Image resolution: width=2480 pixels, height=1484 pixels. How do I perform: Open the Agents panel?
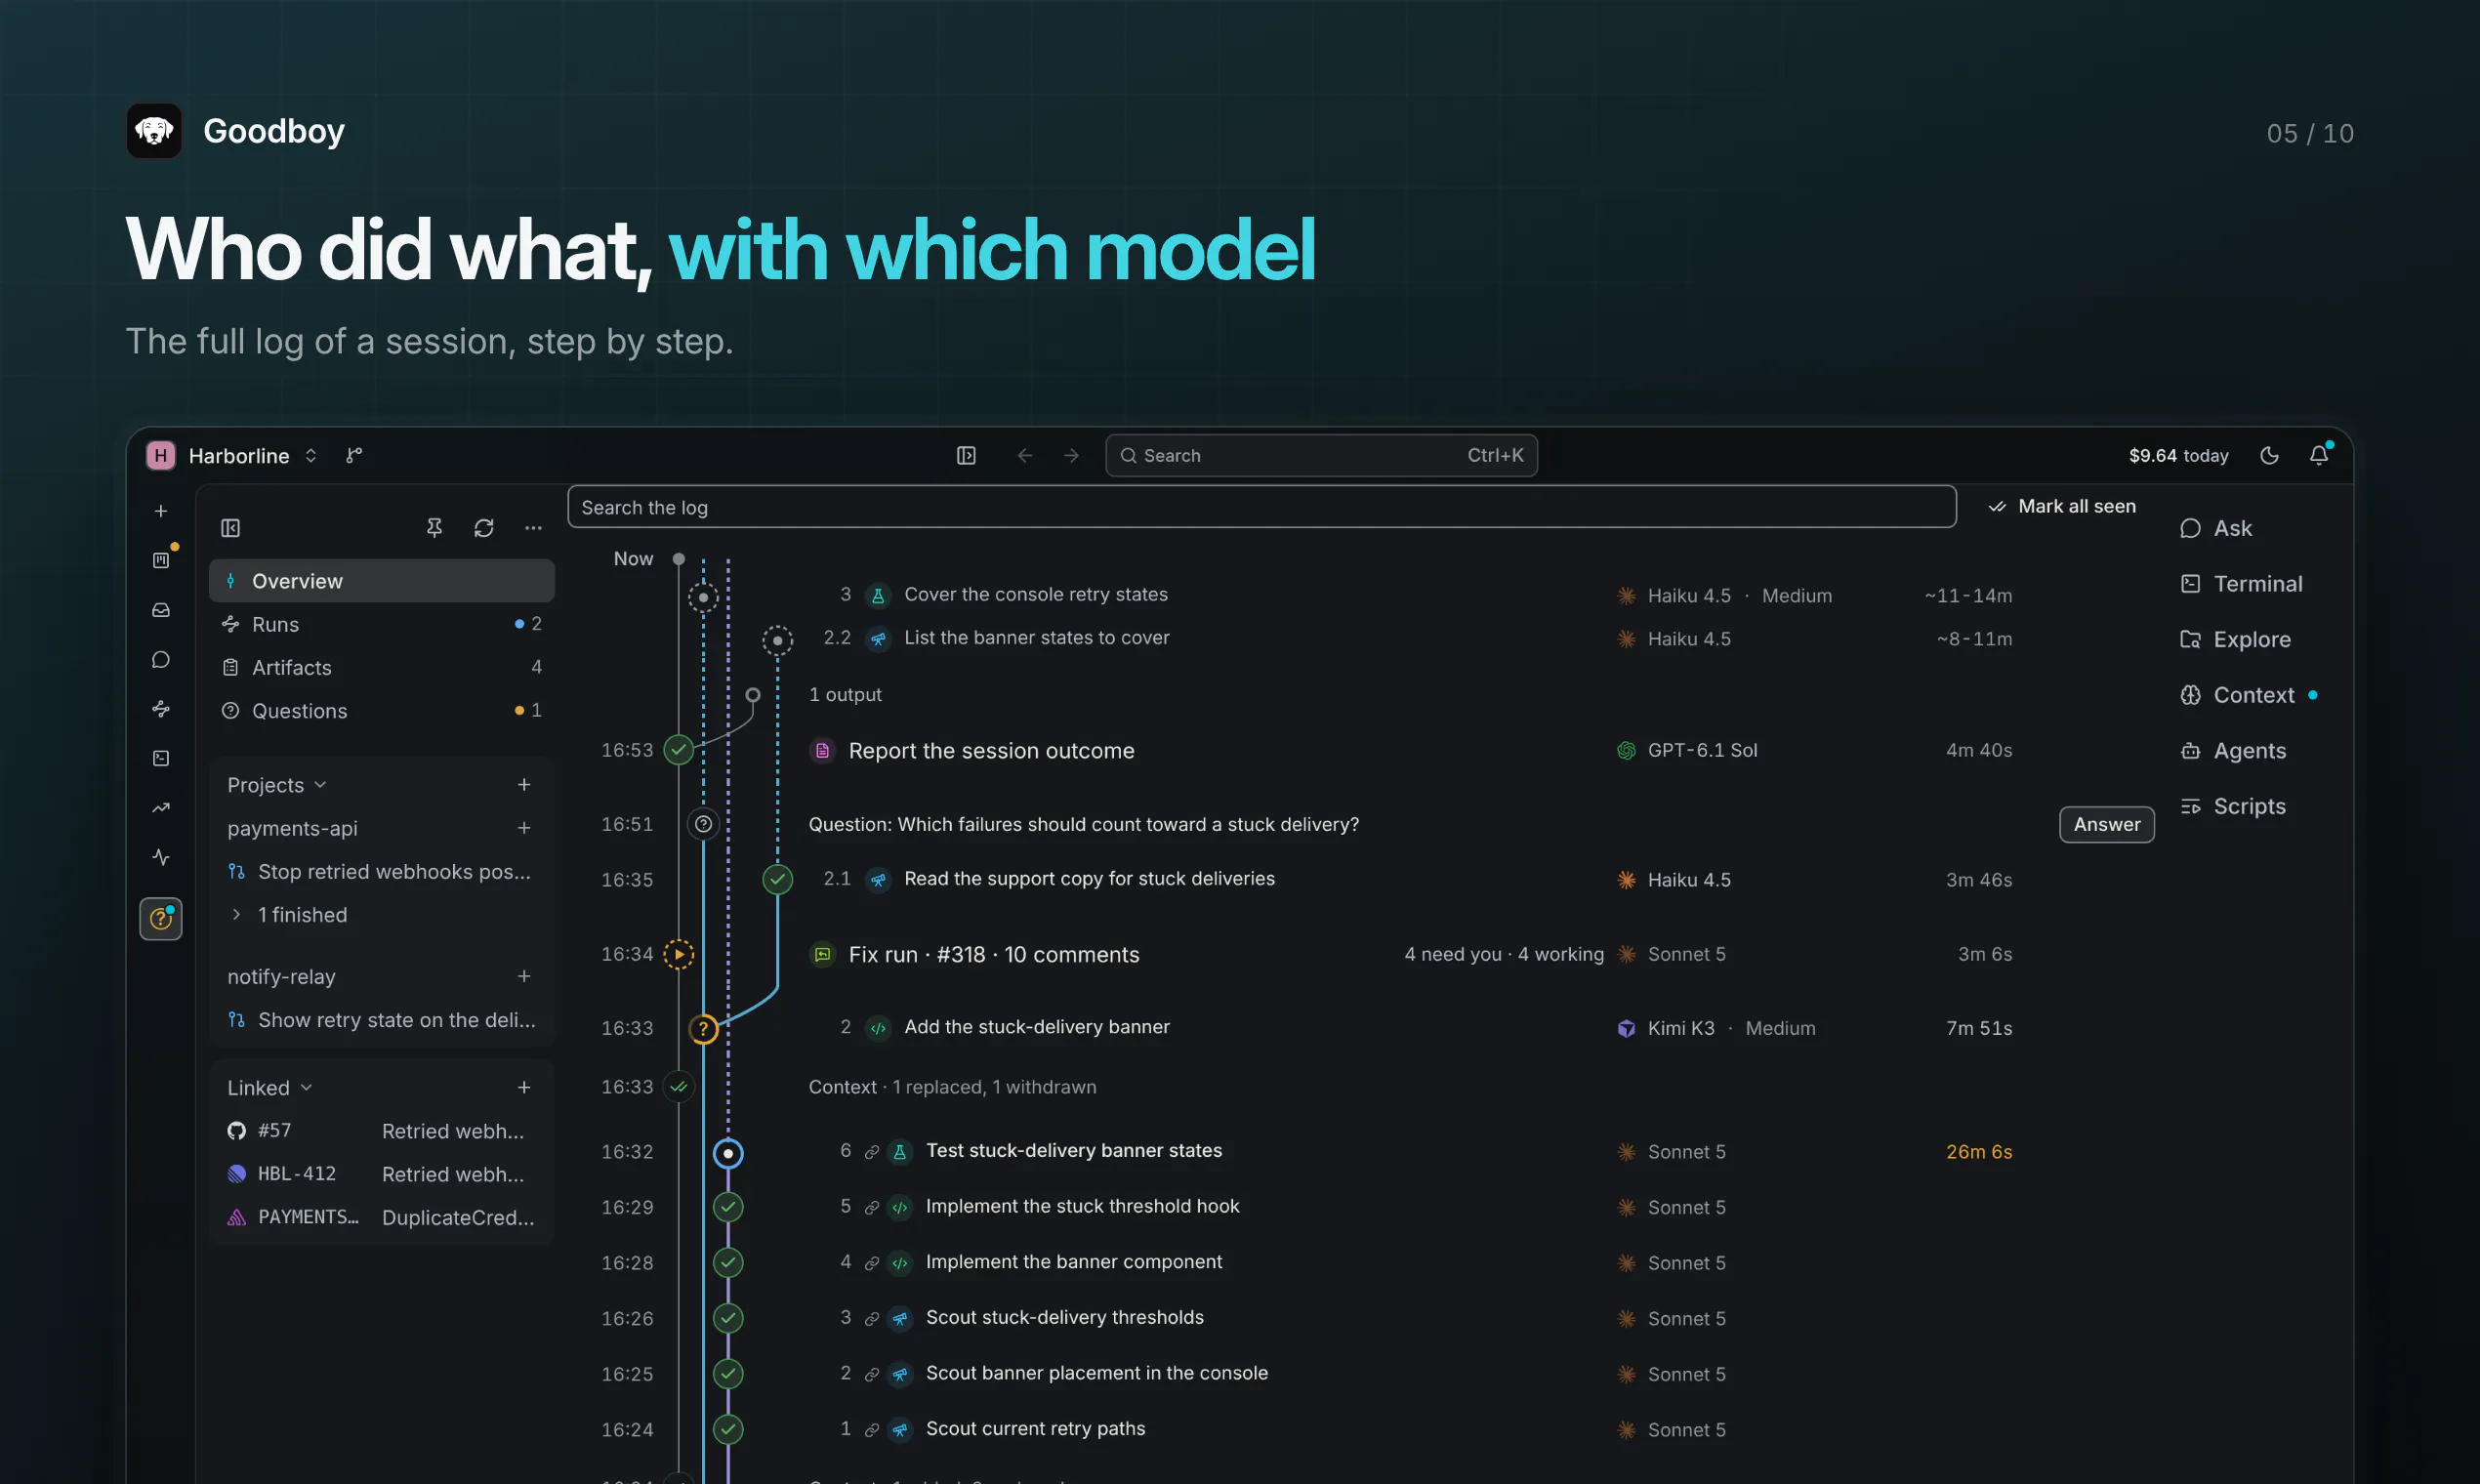pyautogui.click(x=2233, y=750)
